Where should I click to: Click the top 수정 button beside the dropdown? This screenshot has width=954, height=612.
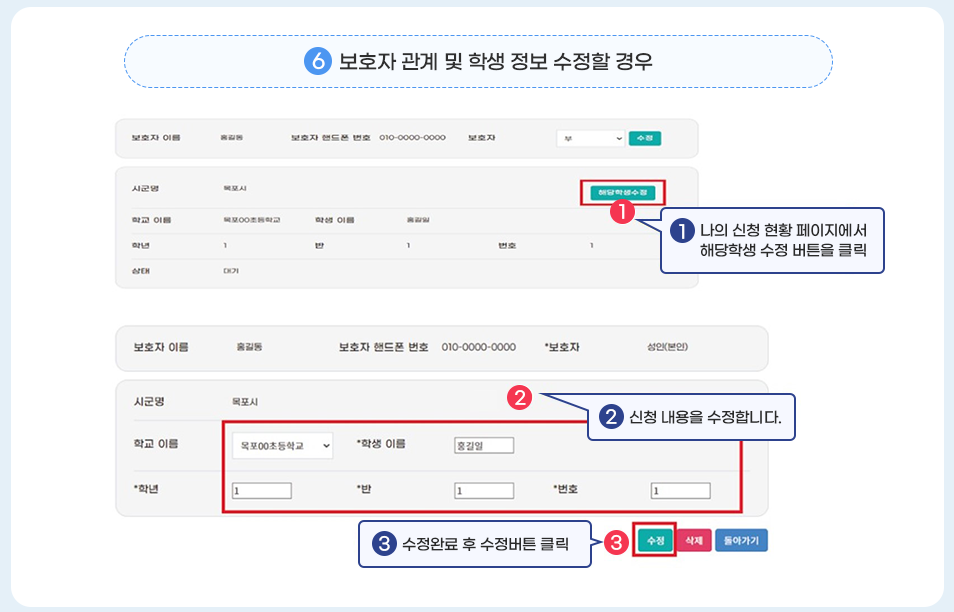[x=647, y=139]
